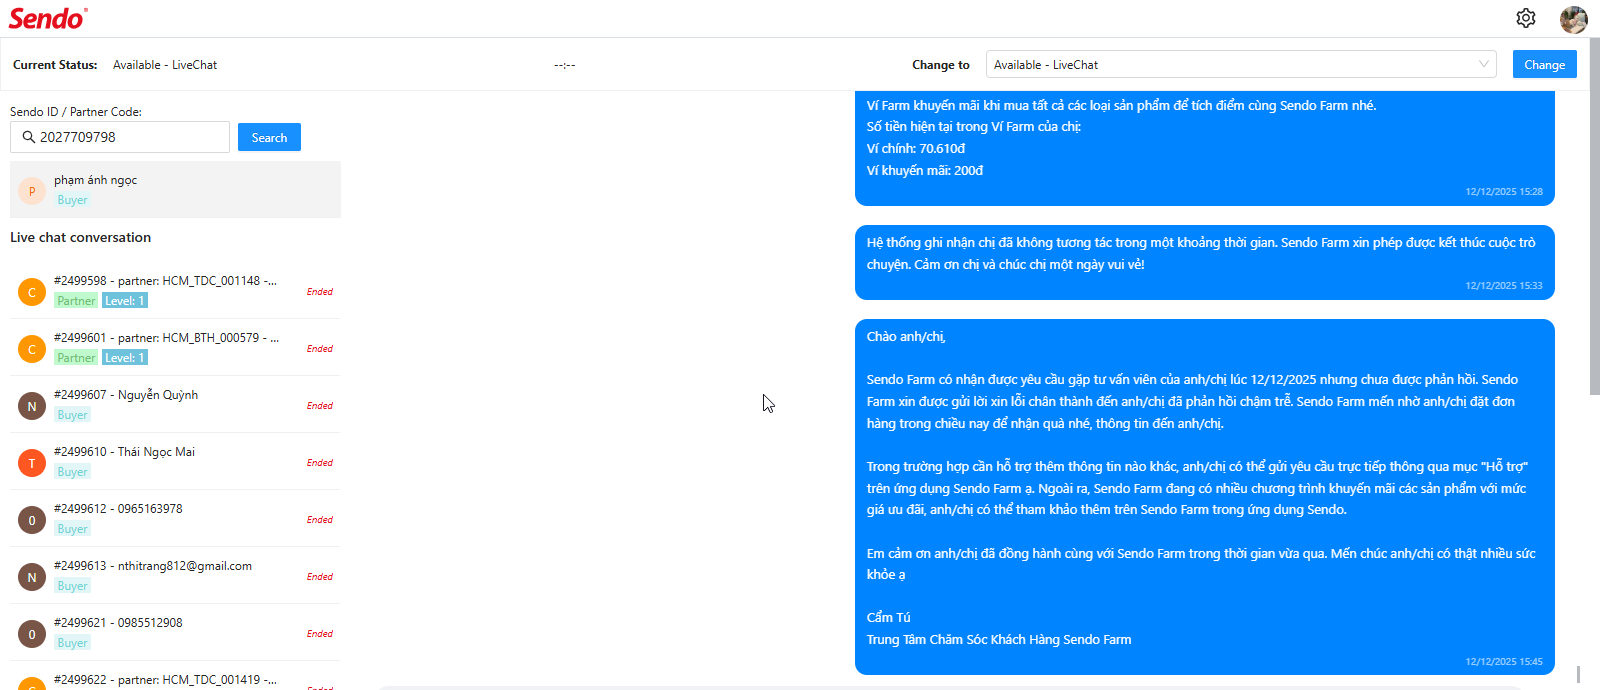Open conversation #2499621 - 0985512908
The width and height of the screenshot is (1600, 690).
175,632
